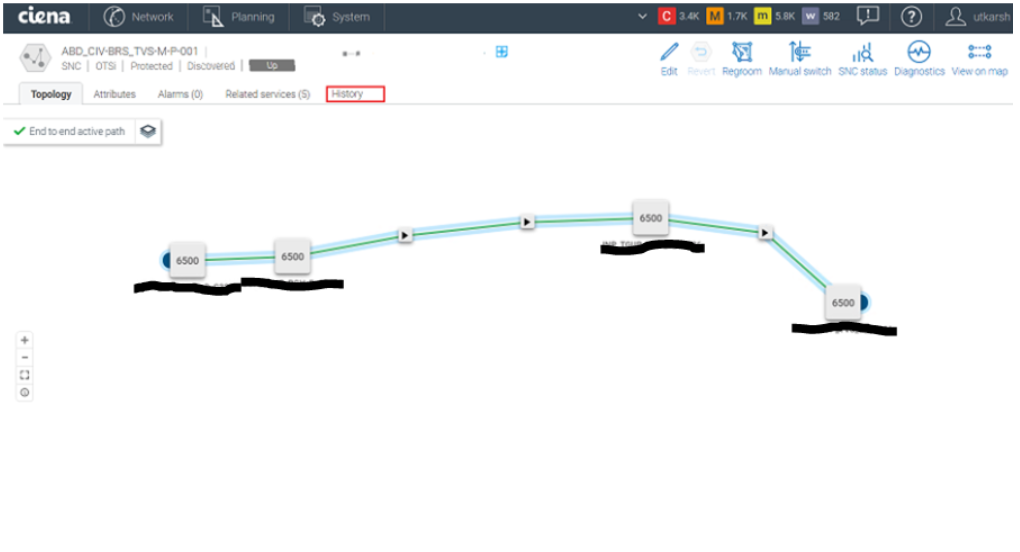
Task: Click the blue grid layout icon
Action: coord(502,51)
